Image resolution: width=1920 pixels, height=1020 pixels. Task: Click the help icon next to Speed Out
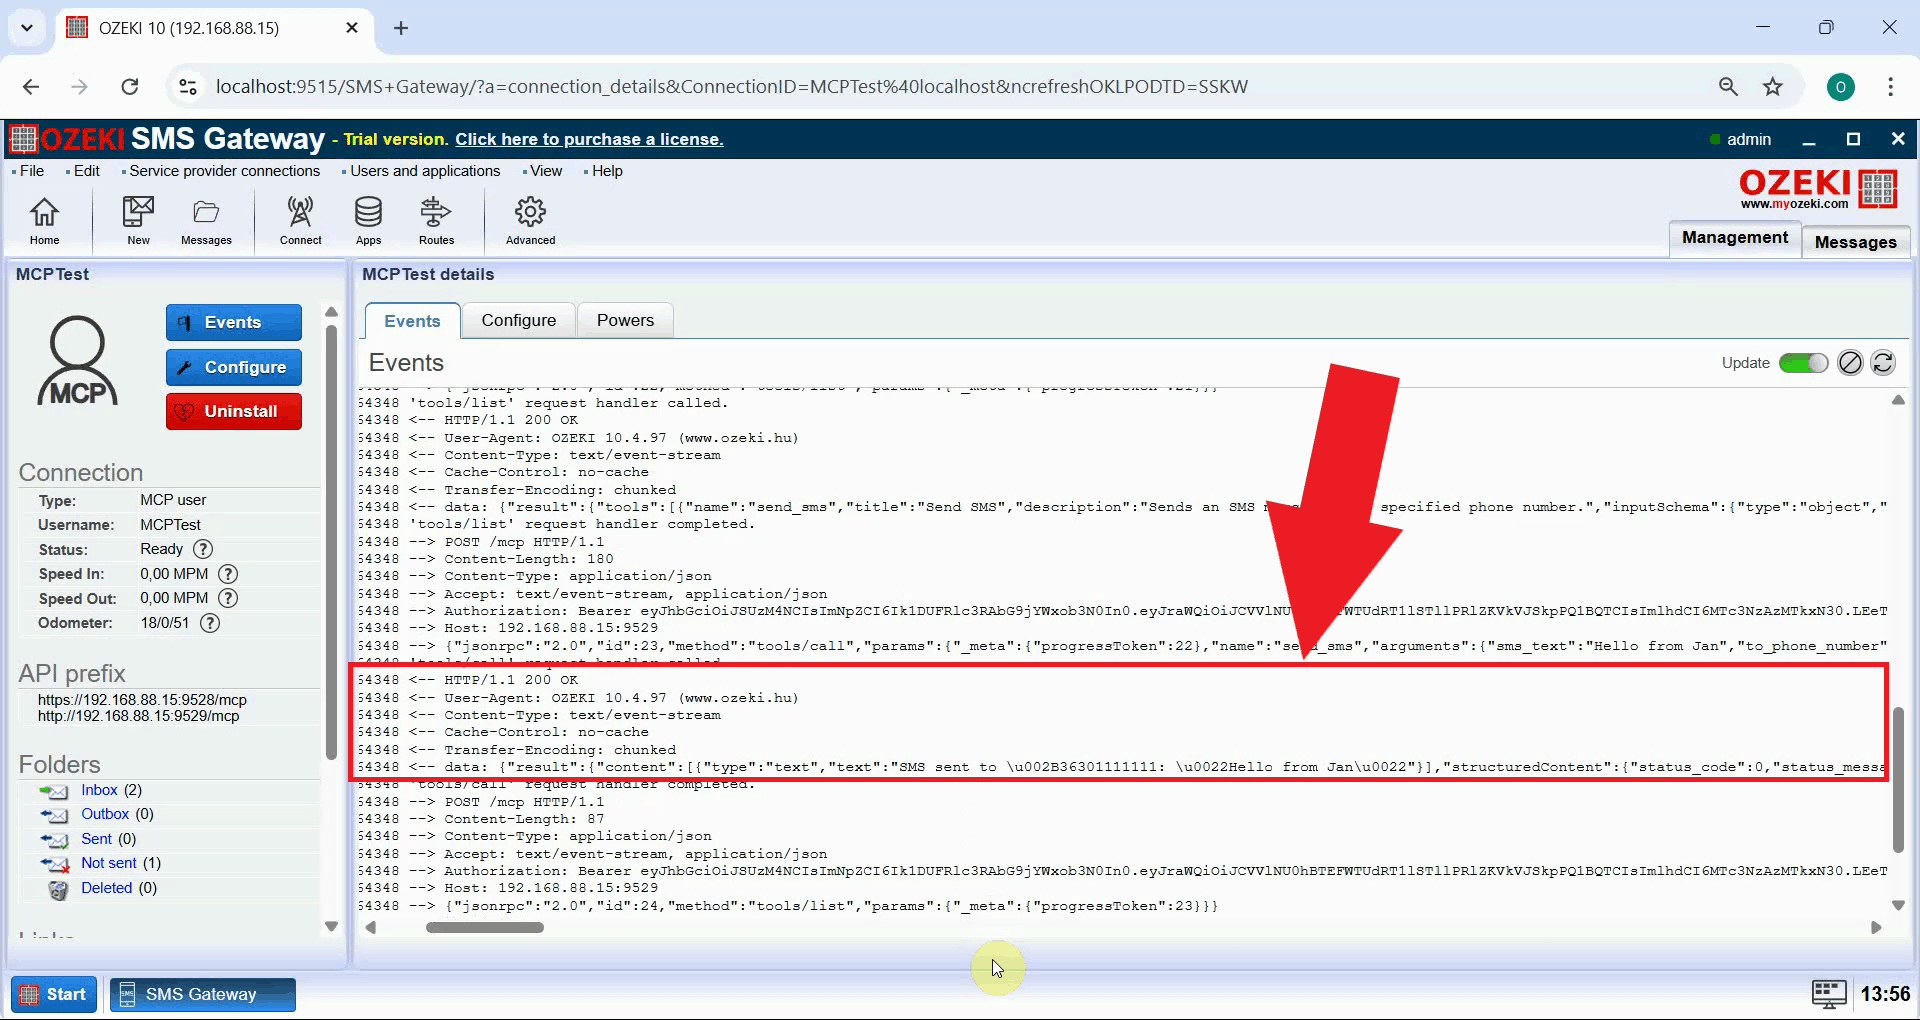pyautogui.click(x=228, y=598)
